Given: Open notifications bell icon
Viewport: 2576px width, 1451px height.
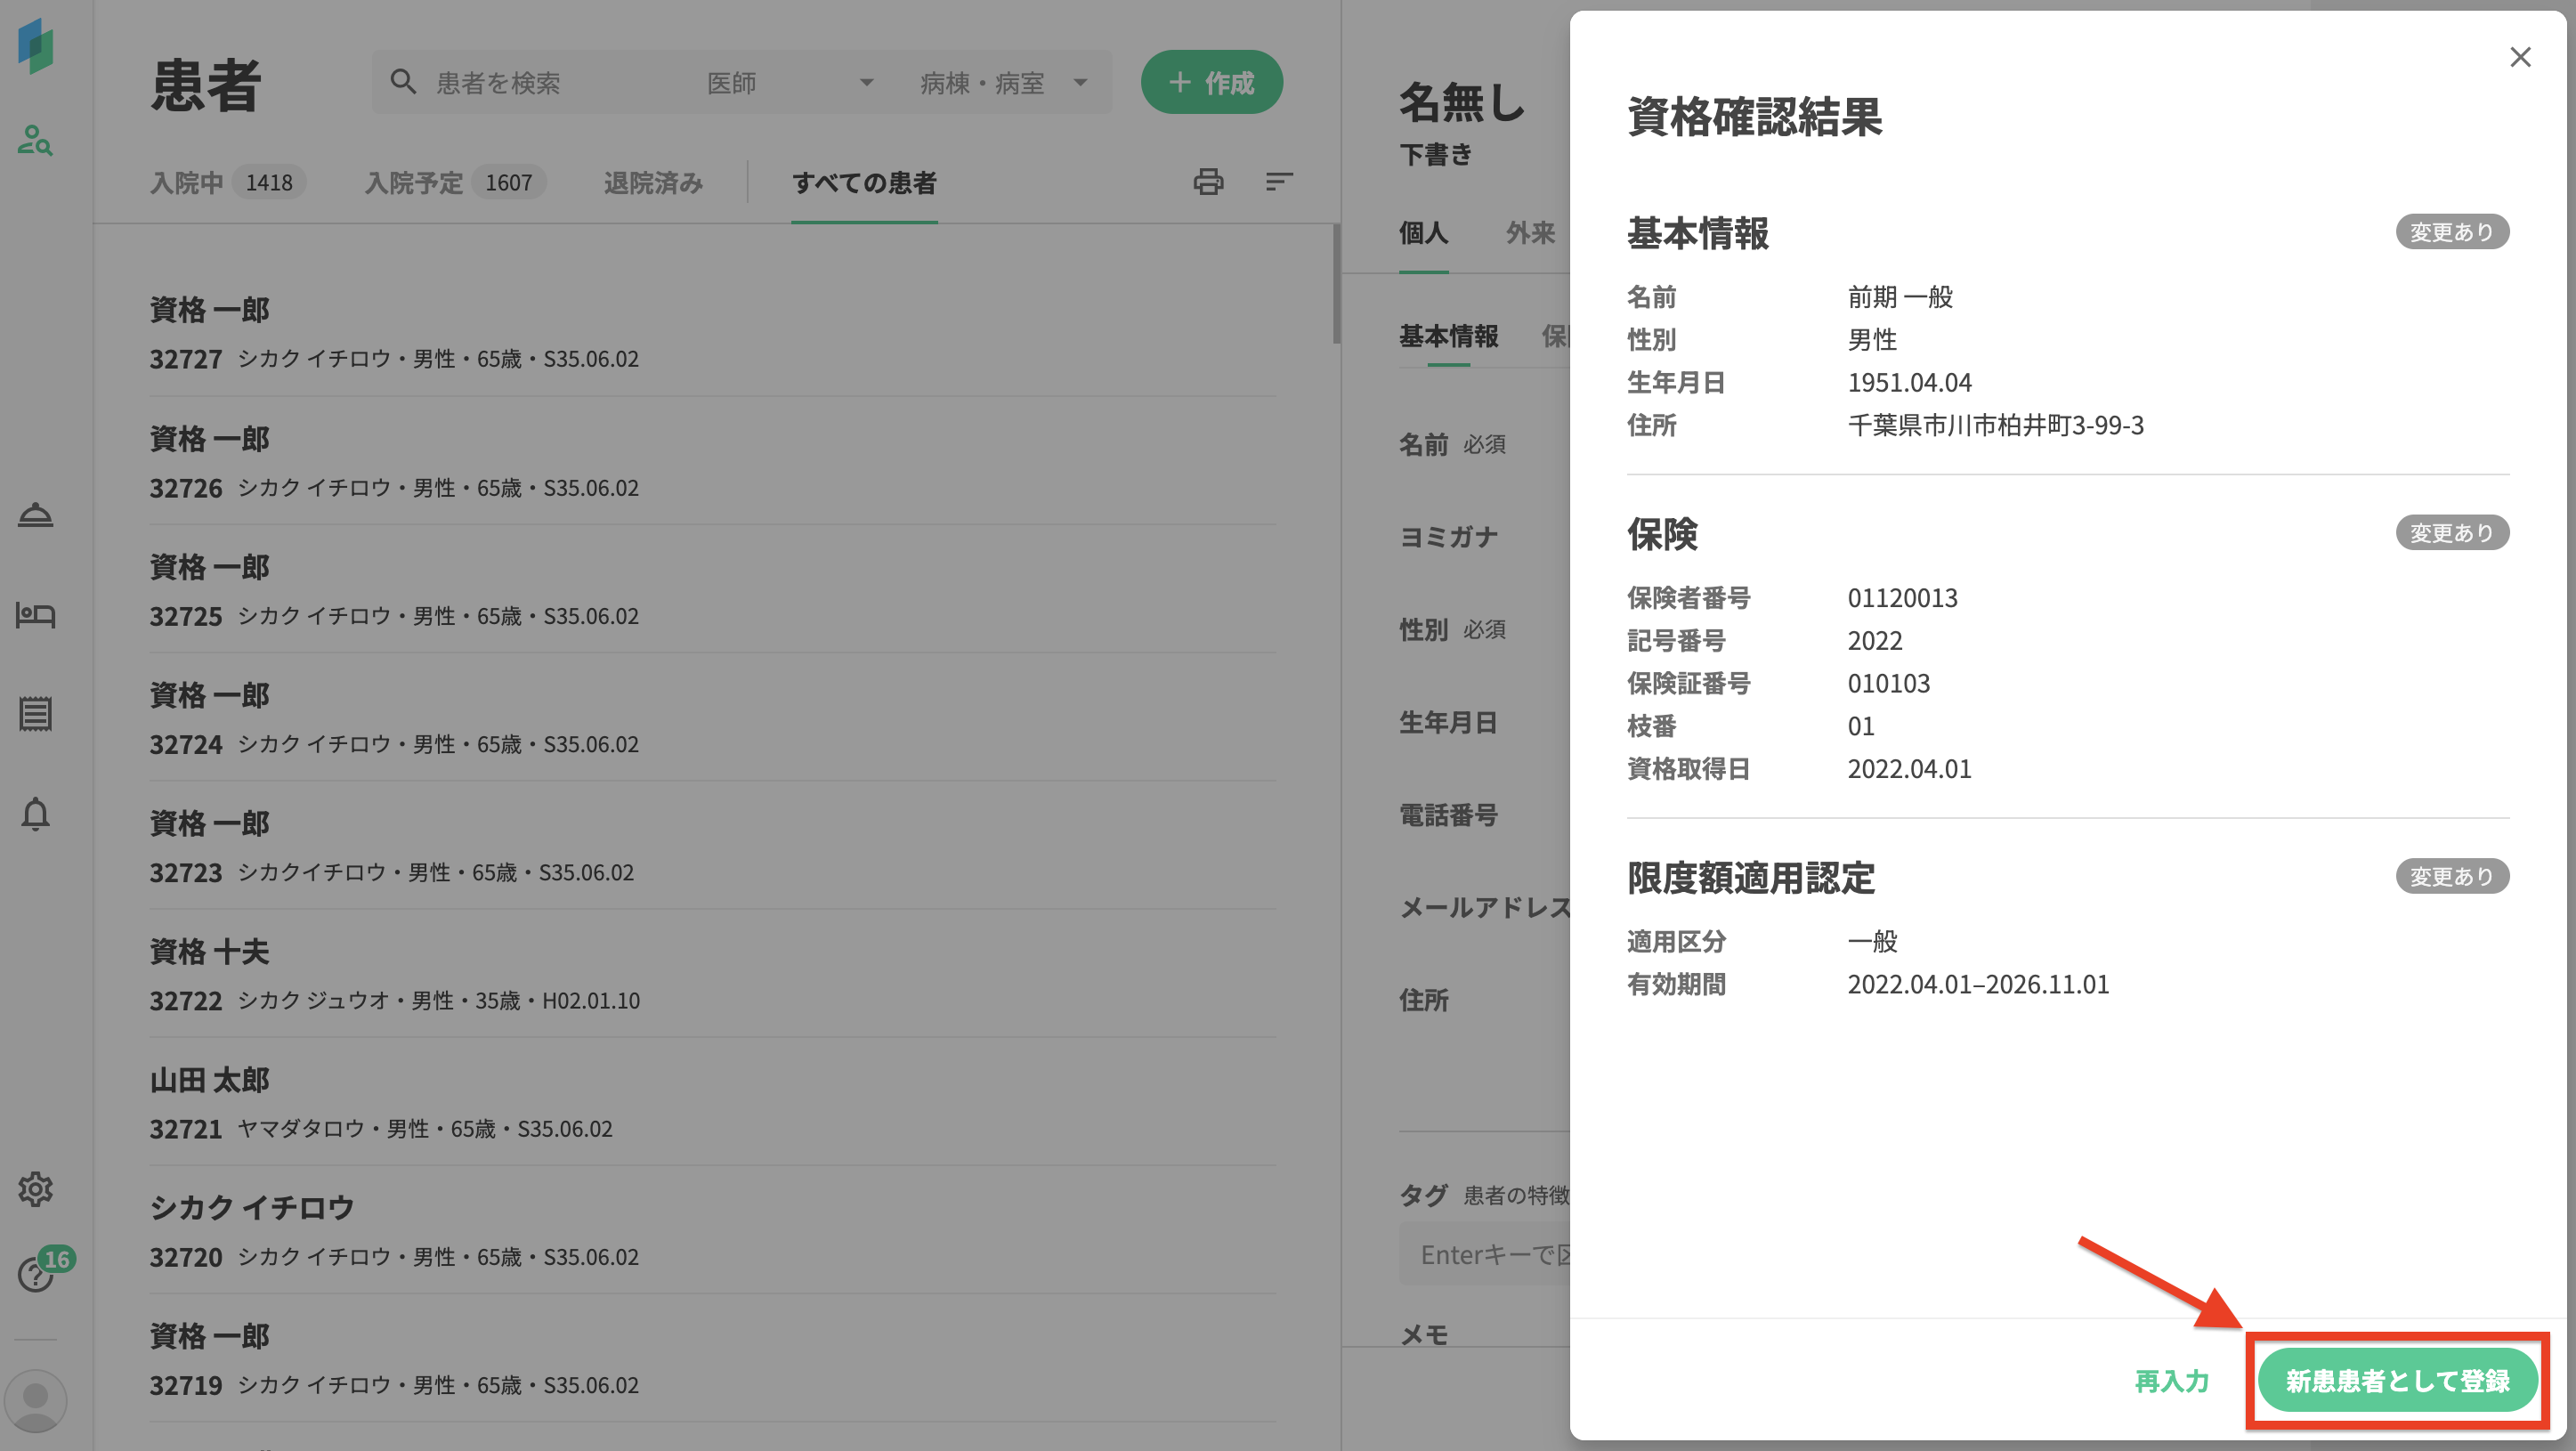Looking at the screenshot, I should pos(35,814).
